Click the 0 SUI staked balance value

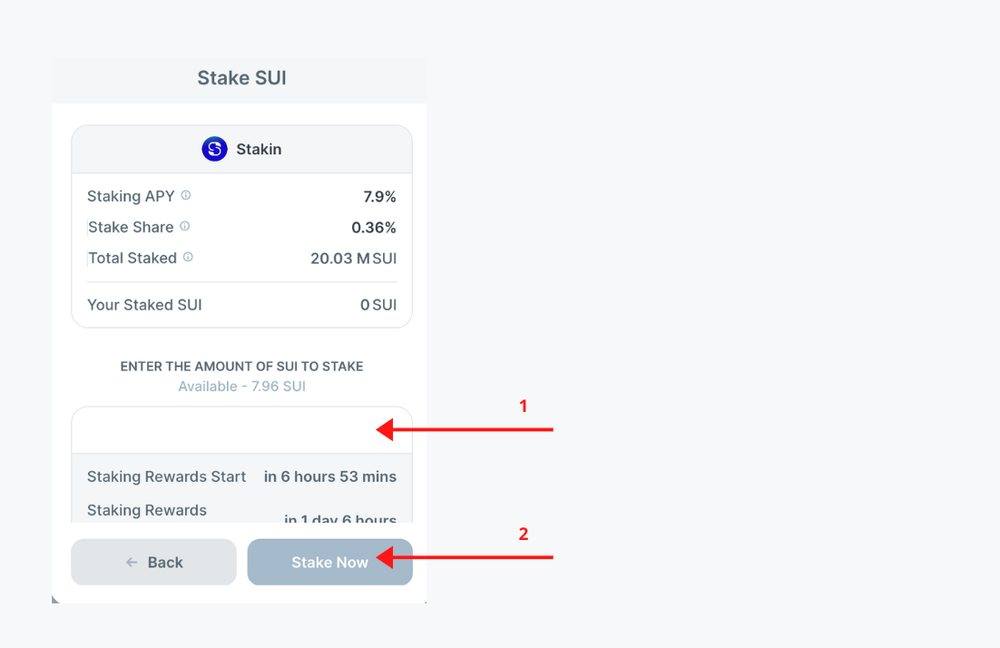[x=378, y=304]
